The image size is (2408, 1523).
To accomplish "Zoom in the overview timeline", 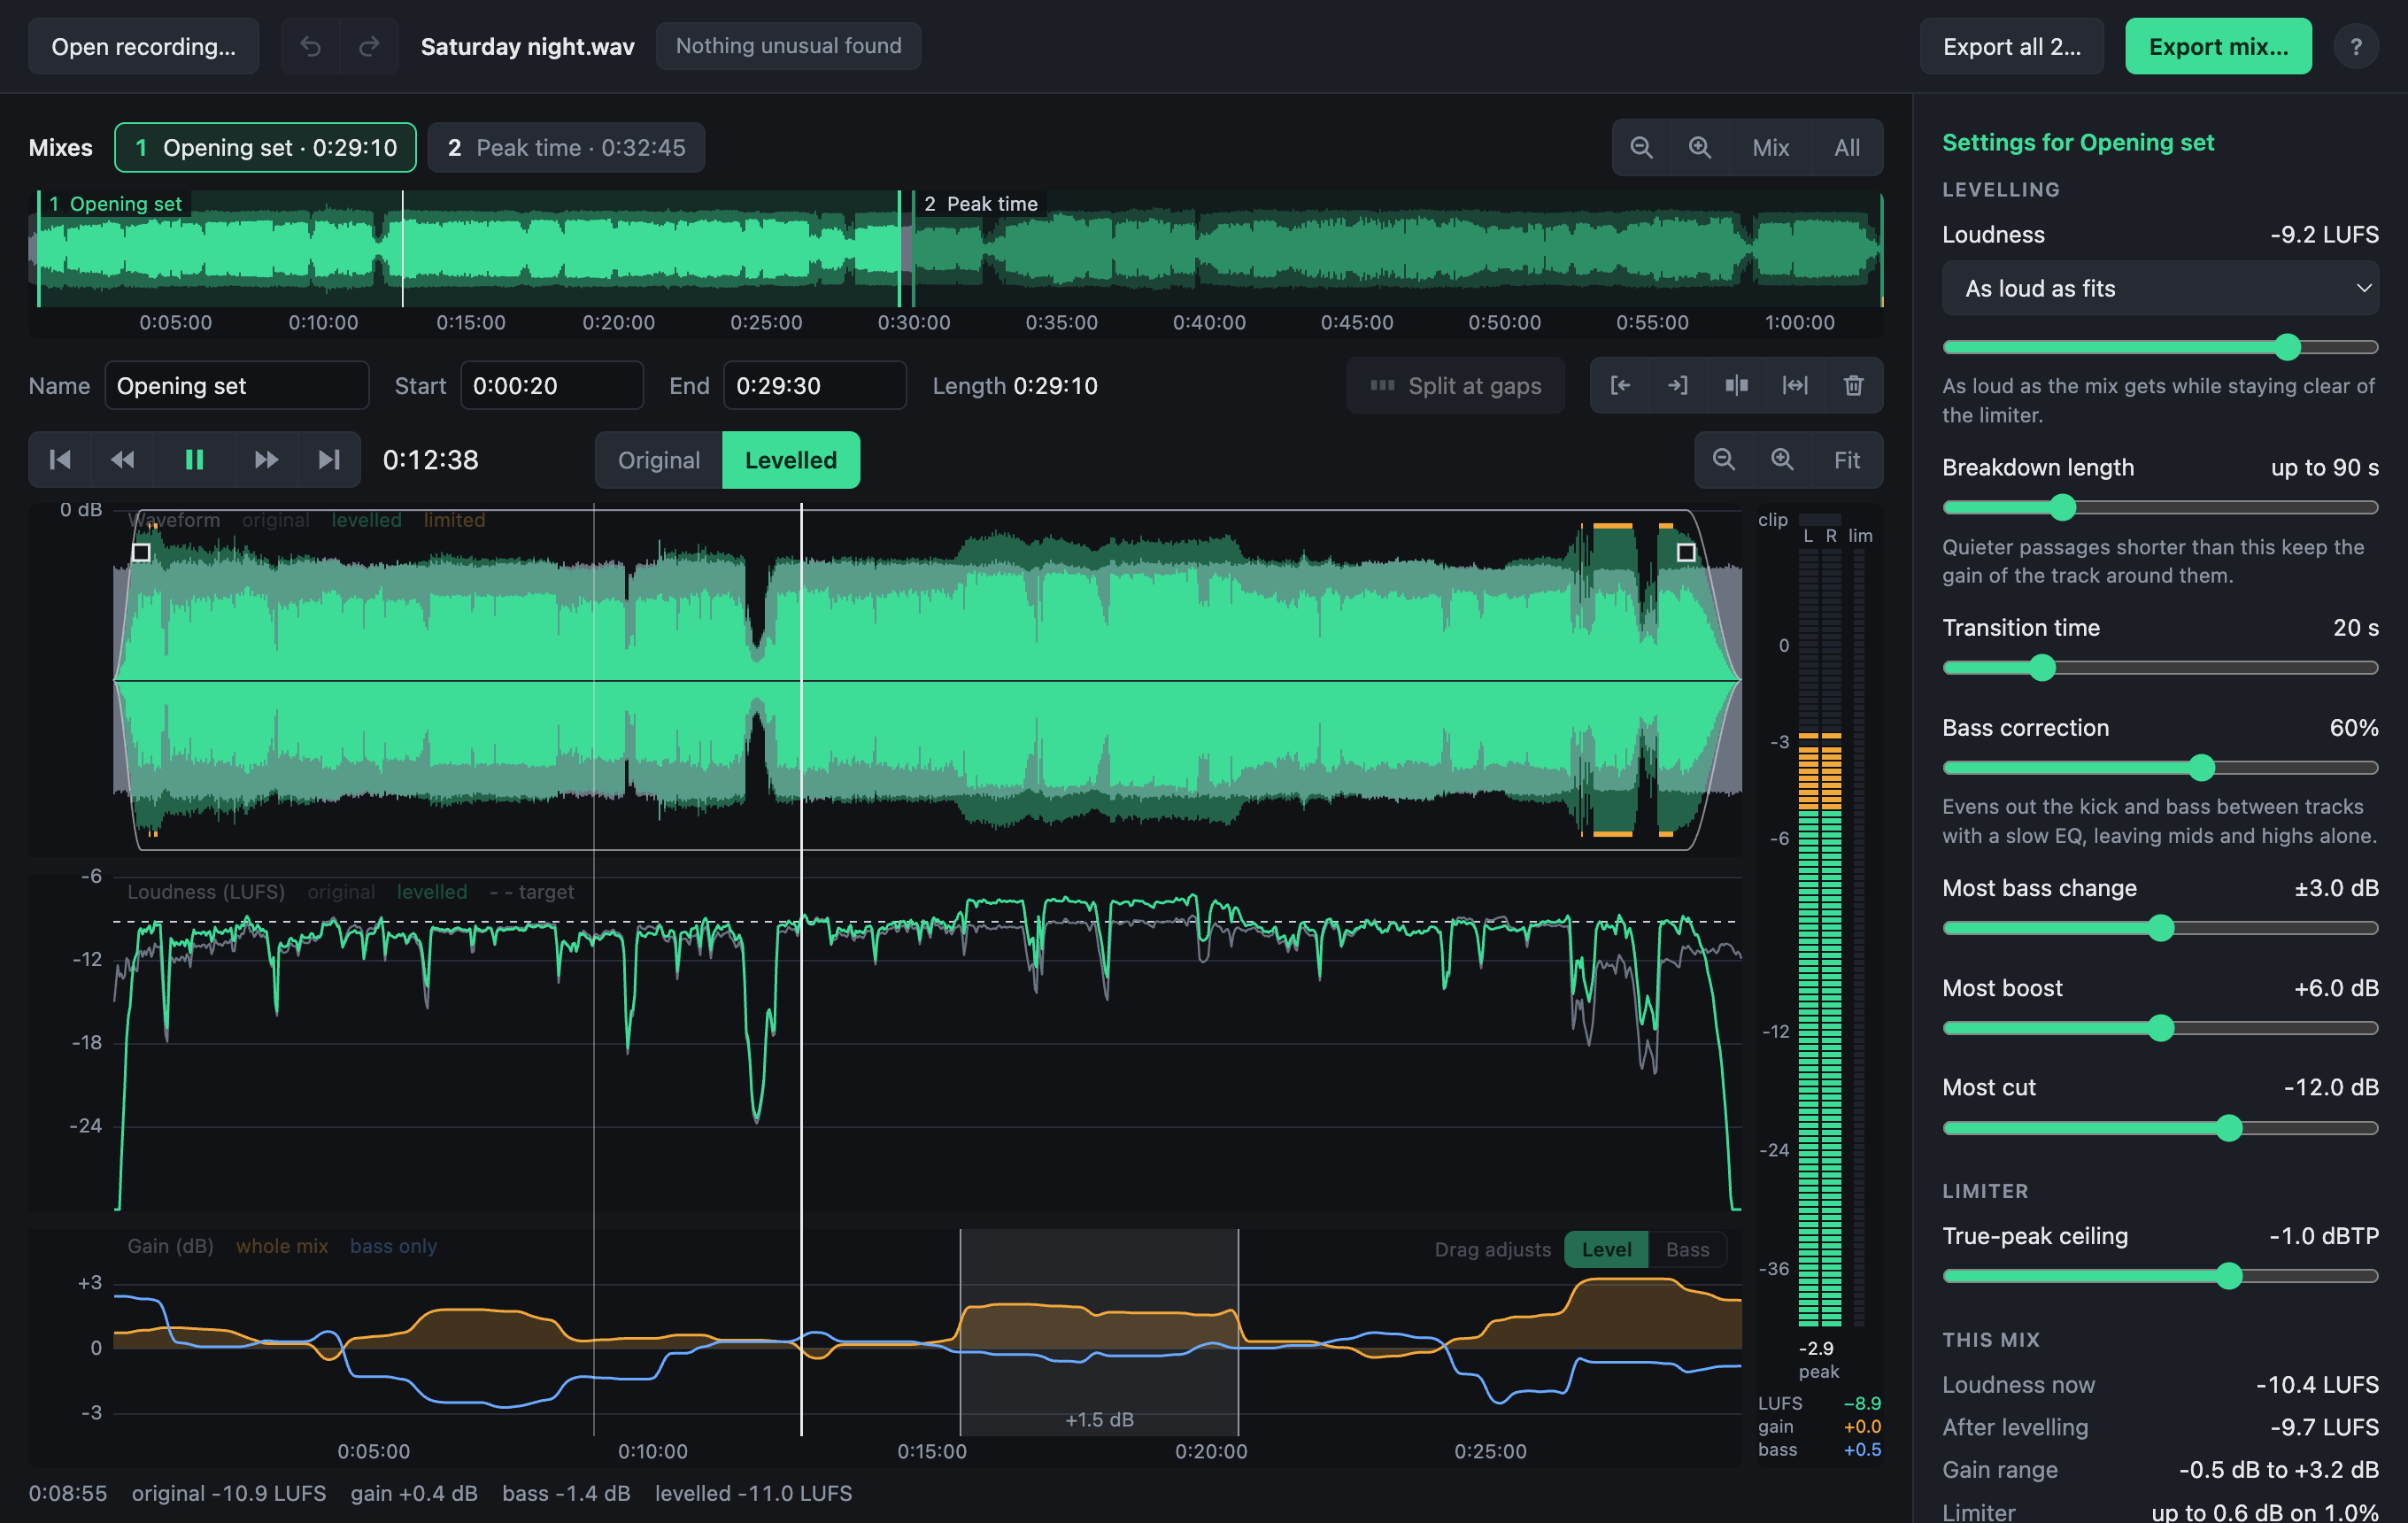I will pyautogui.click(x=1699, y=148).
